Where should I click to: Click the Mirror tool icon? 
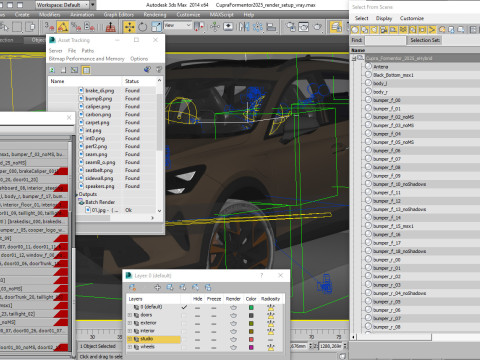pos(244,26)
